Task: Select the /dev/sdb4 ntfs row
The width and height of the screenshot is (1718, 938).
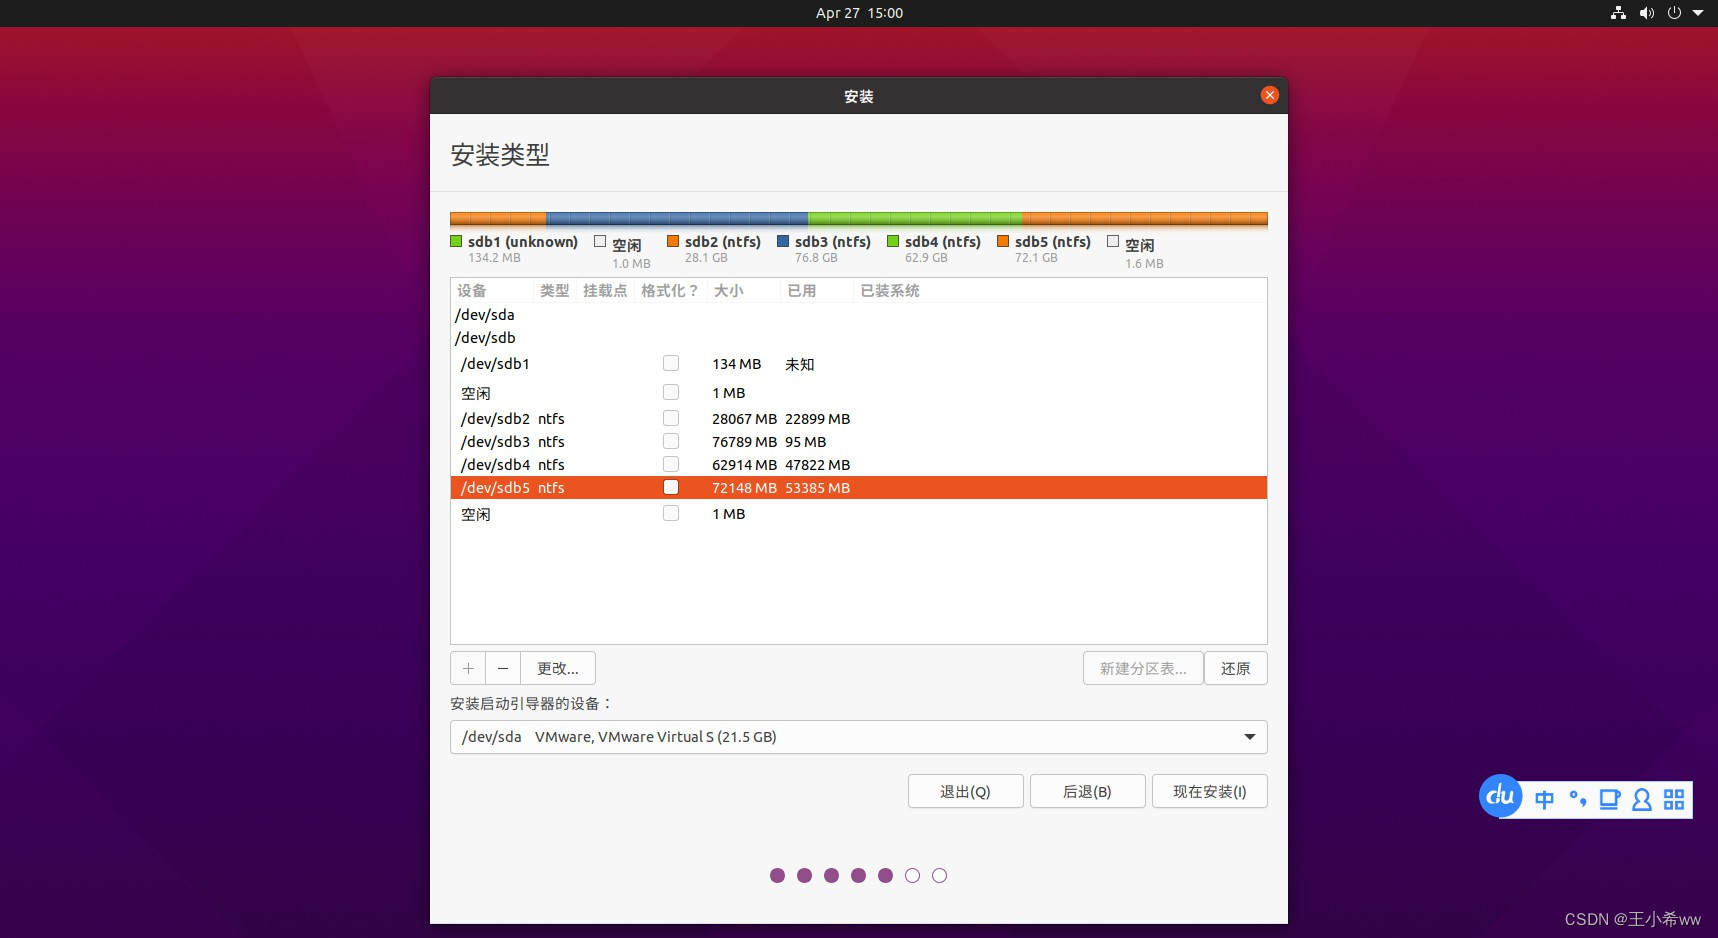Action: (858, 464)
